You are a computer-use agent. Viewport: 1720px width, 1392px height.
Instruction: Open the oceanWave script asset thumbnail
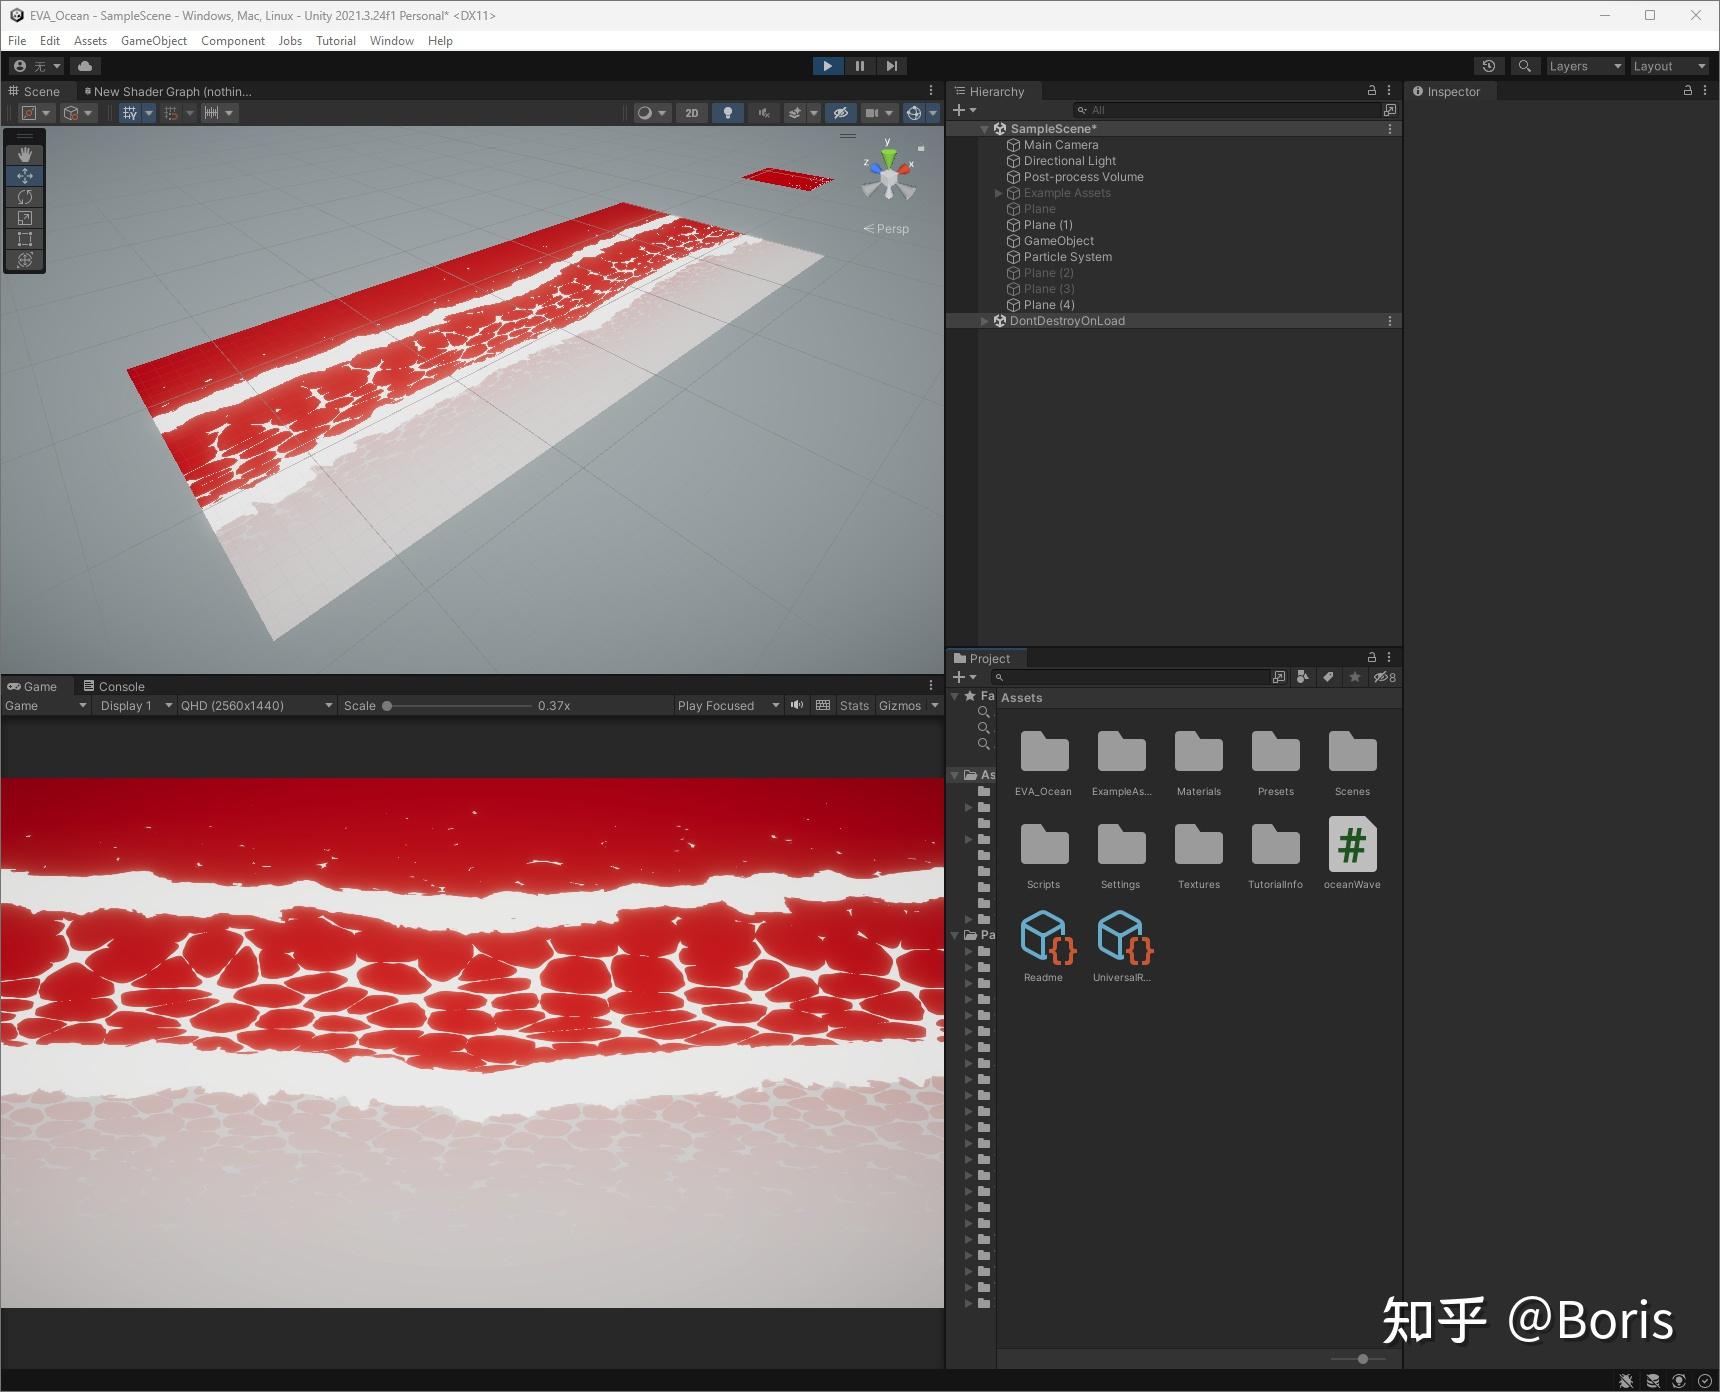coord(1352,845)
